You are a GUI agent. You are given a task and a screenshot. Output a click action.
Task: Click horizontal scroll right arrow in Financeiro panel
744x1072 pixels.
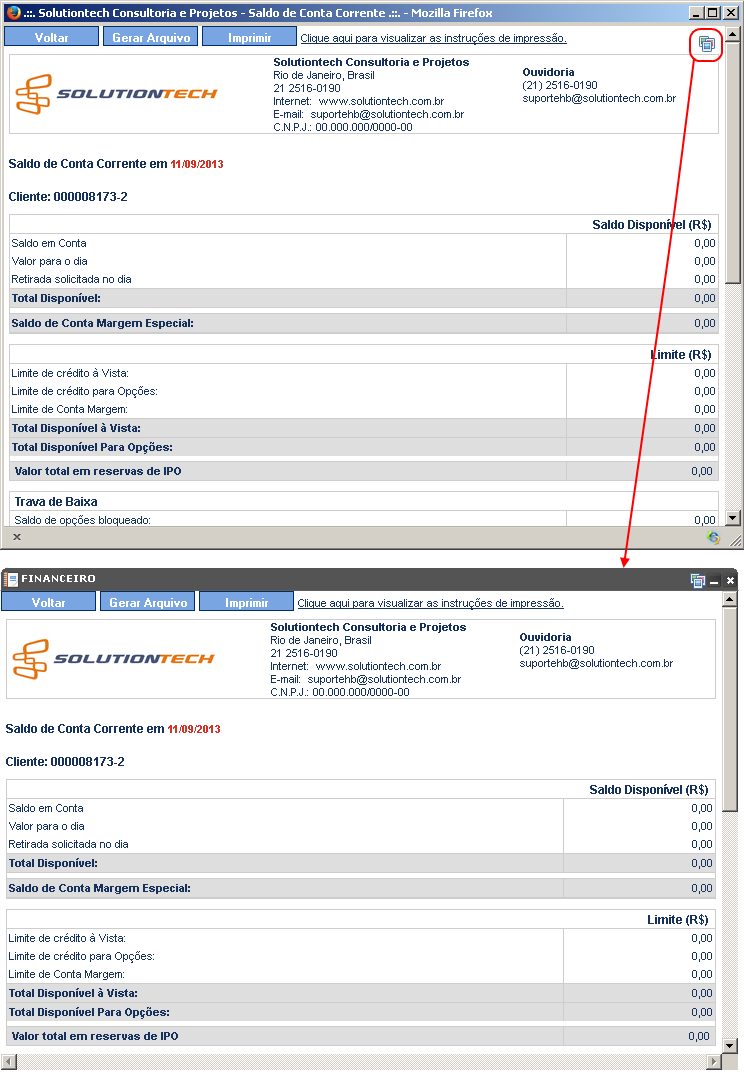[715, 1062]
